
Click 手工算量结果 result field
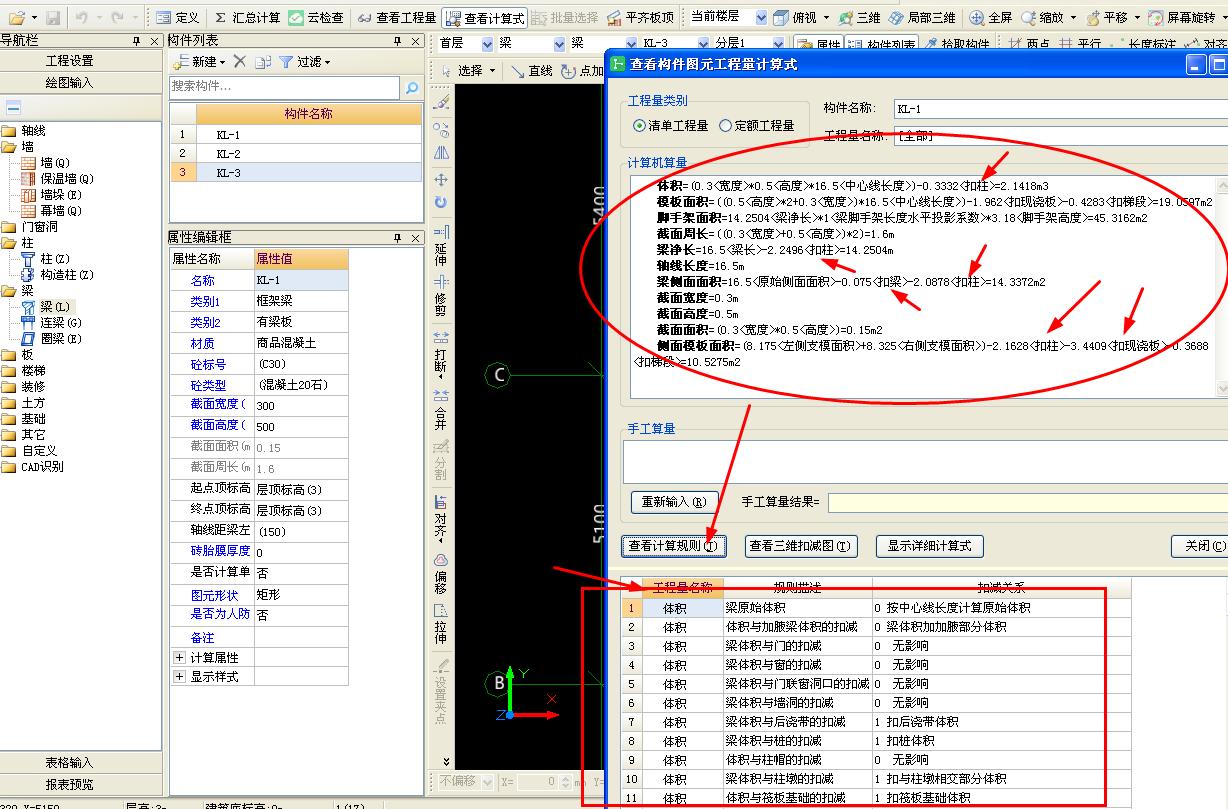[1027, 502]
